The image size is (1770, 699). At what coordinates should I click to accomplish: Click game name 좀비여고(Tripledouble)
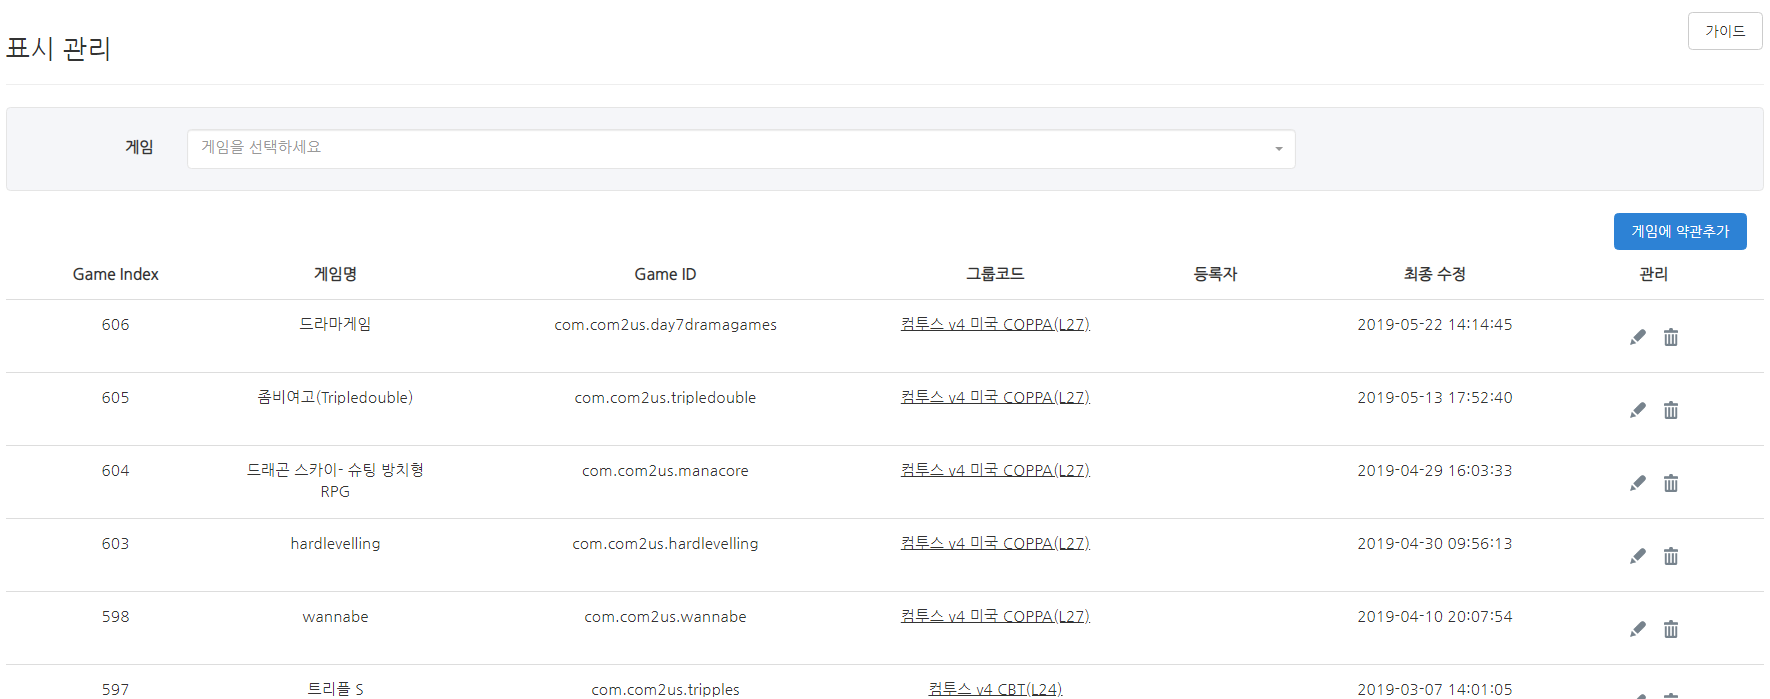(335, 397)
